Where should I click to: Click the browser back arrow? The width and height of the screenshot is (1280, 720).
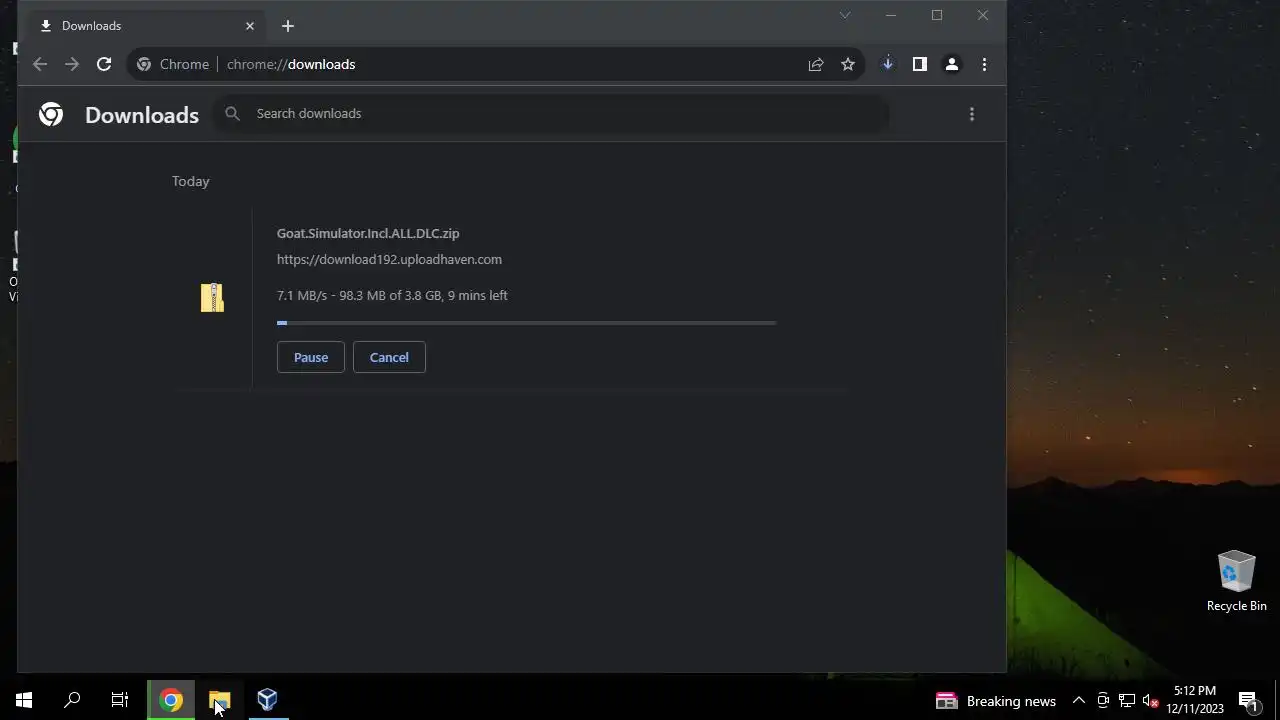(x=40, y=64)
